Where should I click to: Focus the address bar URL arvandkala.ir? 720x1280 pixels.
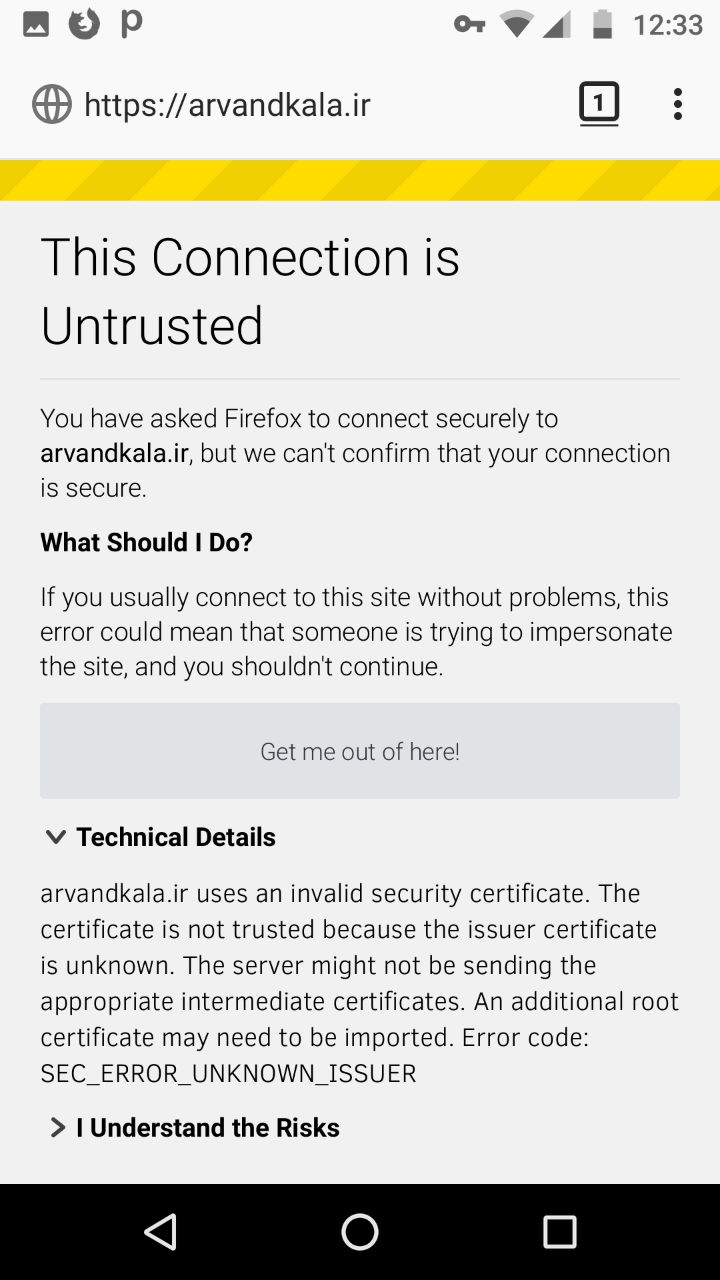227,105
